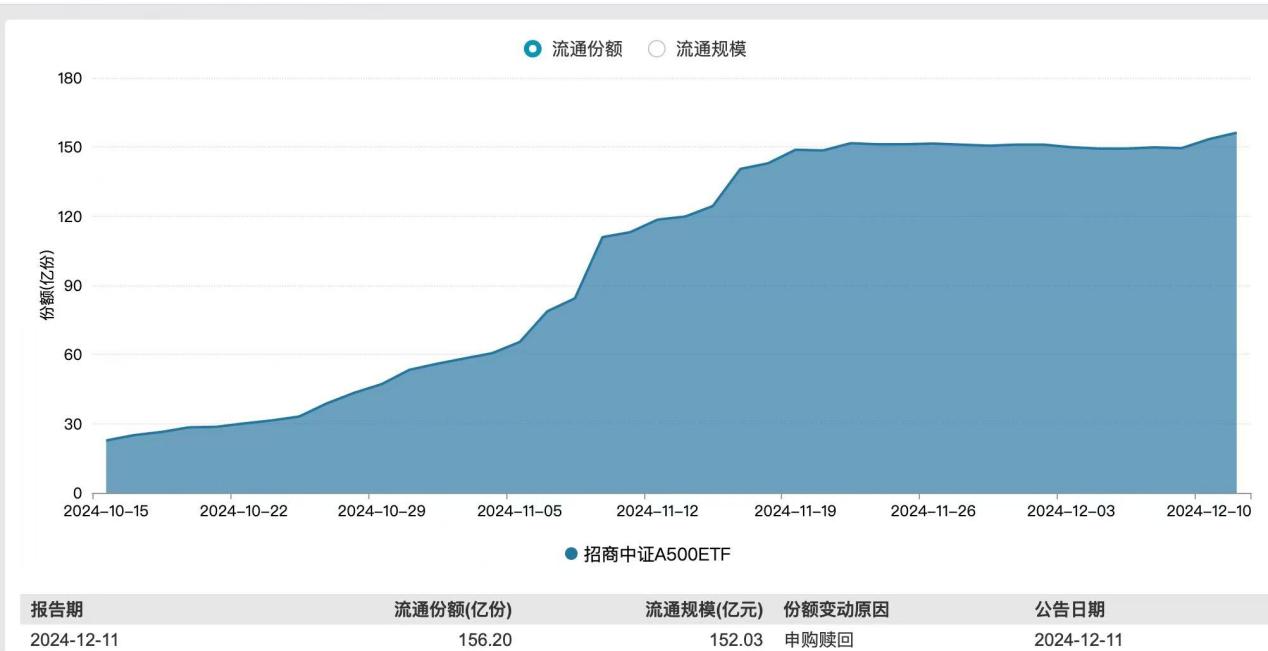The width and height of the screenshot is (1268, 651).
Task: Click the 180 y-axis label
Action: (x=70, y=78)
